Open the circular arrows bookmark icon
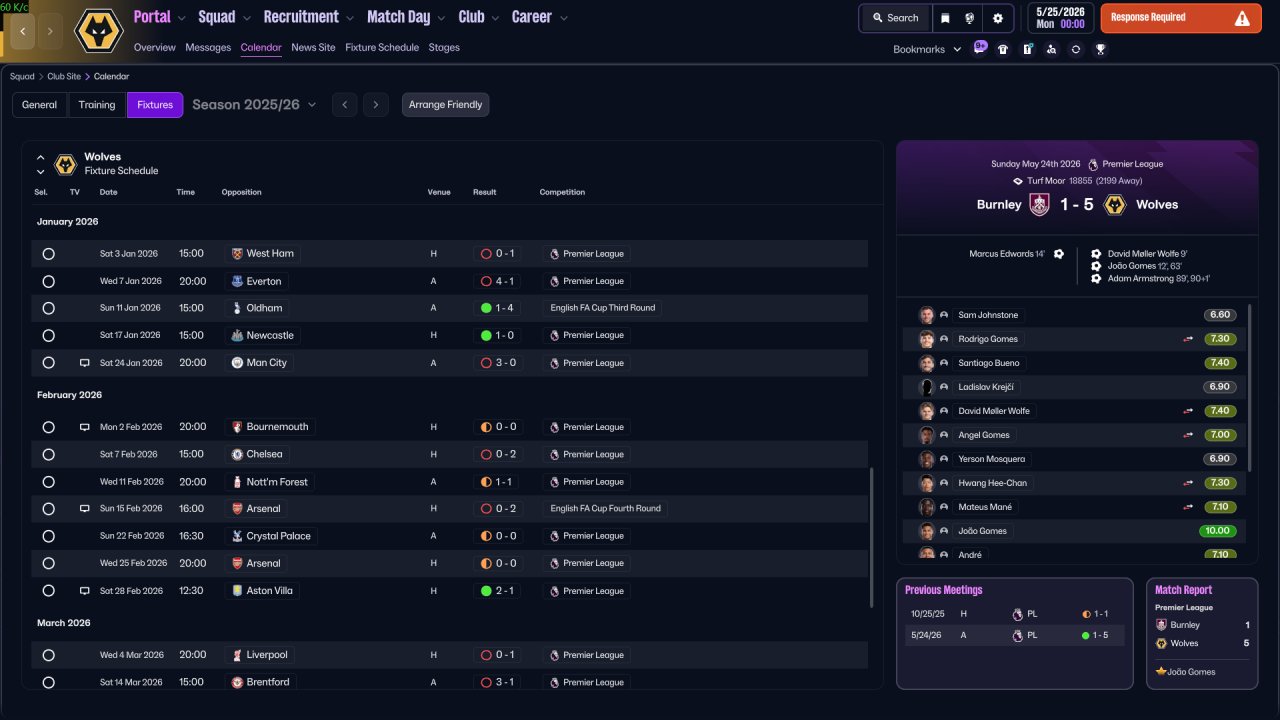This screenshot has width=1280, height=720. coord(1075,49)
